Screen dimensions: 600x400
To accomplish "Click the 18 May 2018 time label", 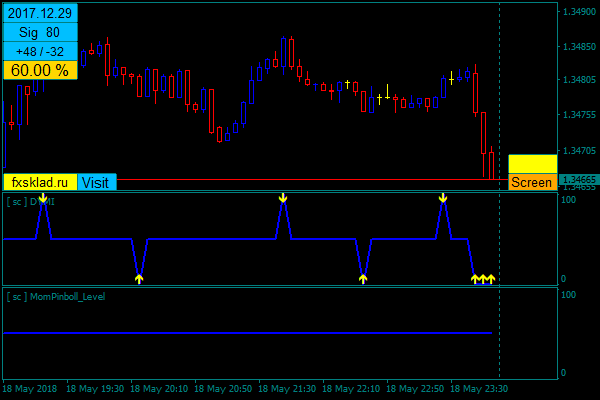I will [x=29, y=389].
